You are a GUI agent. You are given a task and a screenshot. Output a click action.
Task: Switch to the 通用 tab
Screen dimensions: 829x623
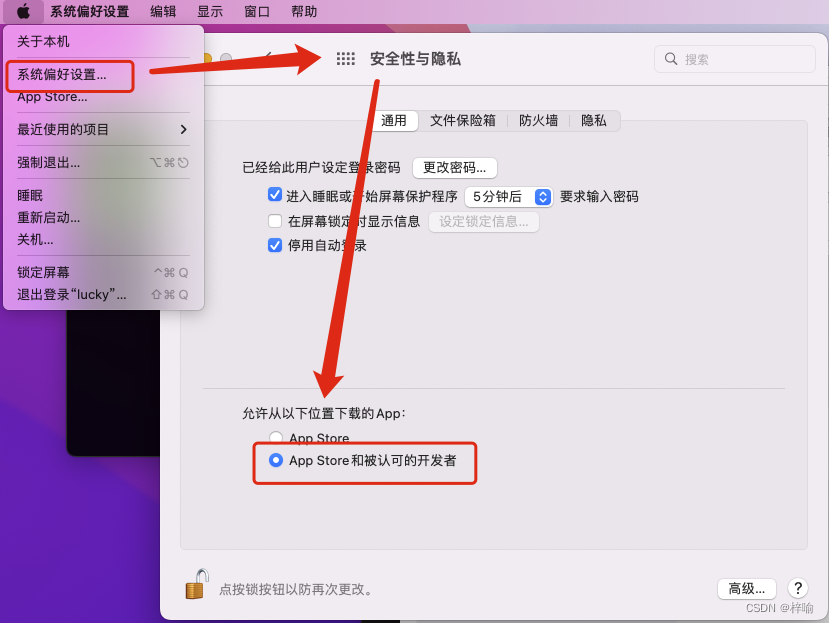point(394,121)
